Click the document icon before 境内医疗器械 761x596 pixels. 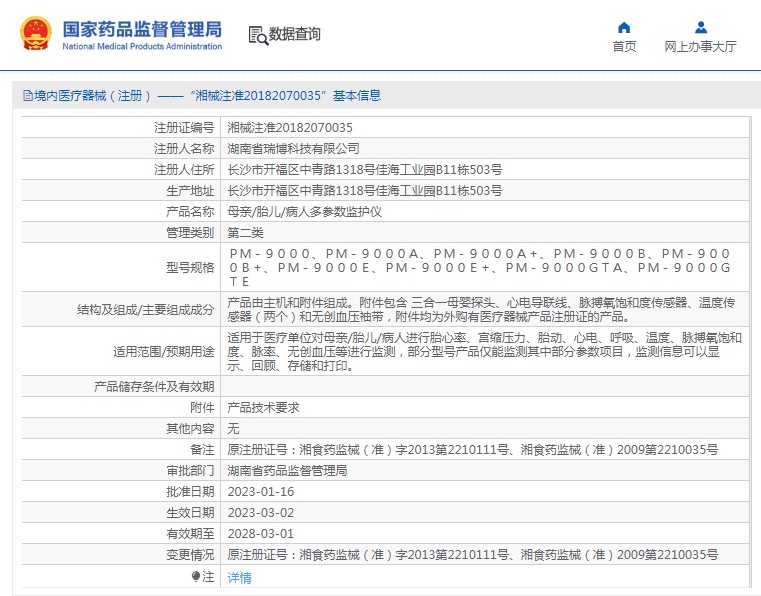point(28,96)
